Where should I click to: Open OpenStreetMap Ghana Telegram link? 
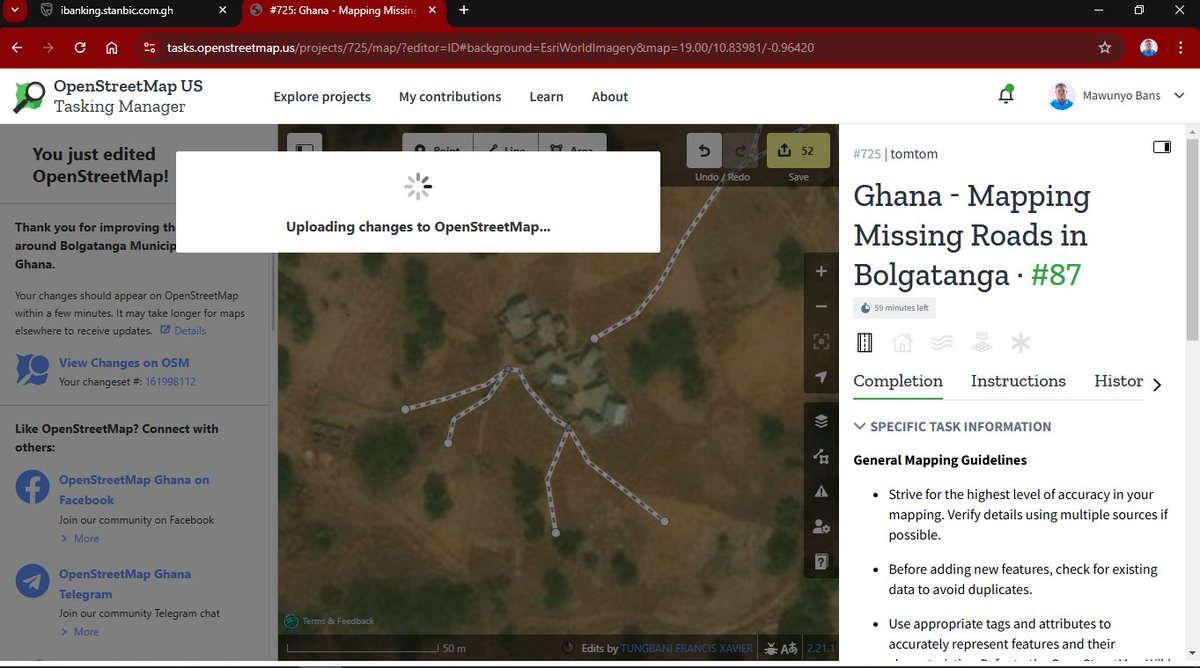point(125,584)
